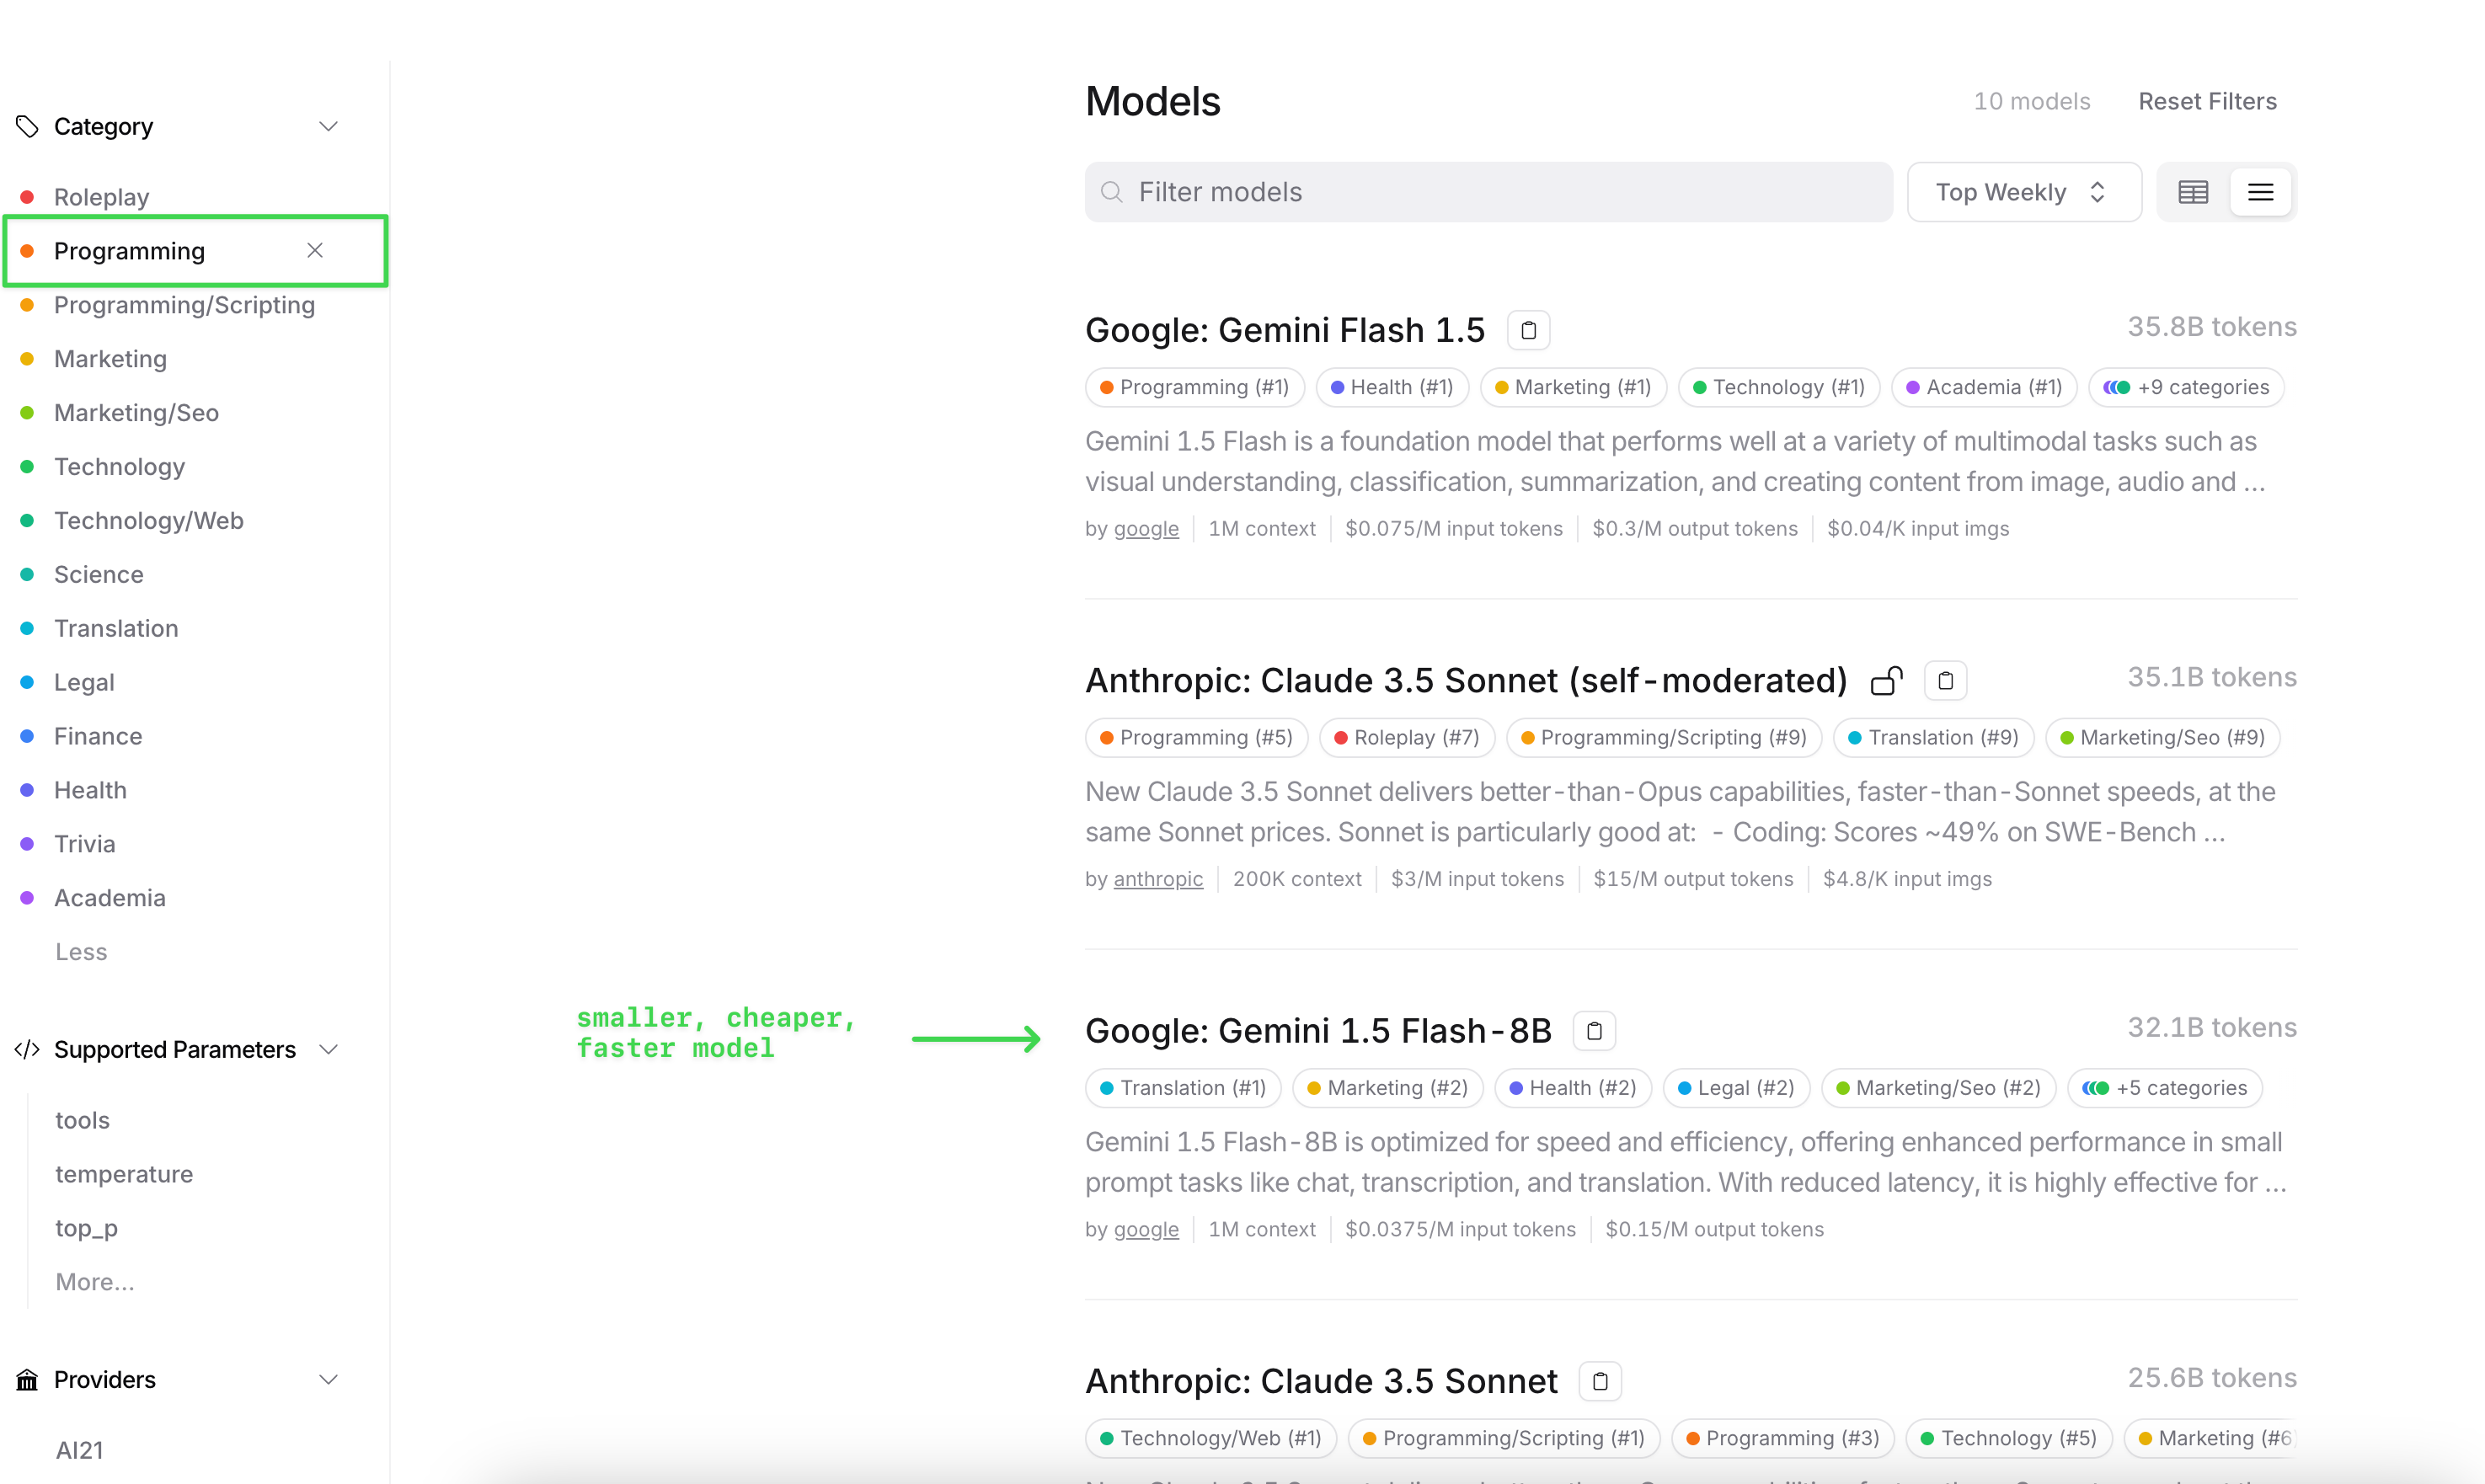The width and height of the screenshot is (2485, 1484).
Task: Enable the tools parameter filter
Action: [x=82, y=1120]
